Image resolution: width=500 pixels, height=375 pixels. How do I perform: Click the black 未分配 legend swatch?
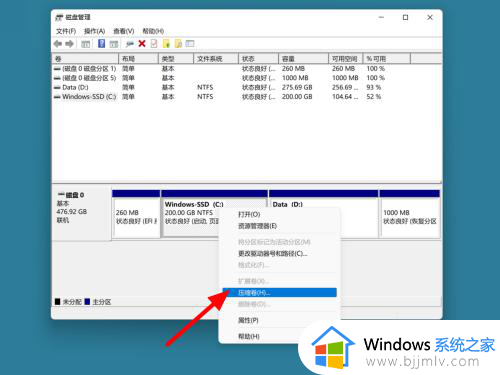pyautogui.click(x=58, y=302)
